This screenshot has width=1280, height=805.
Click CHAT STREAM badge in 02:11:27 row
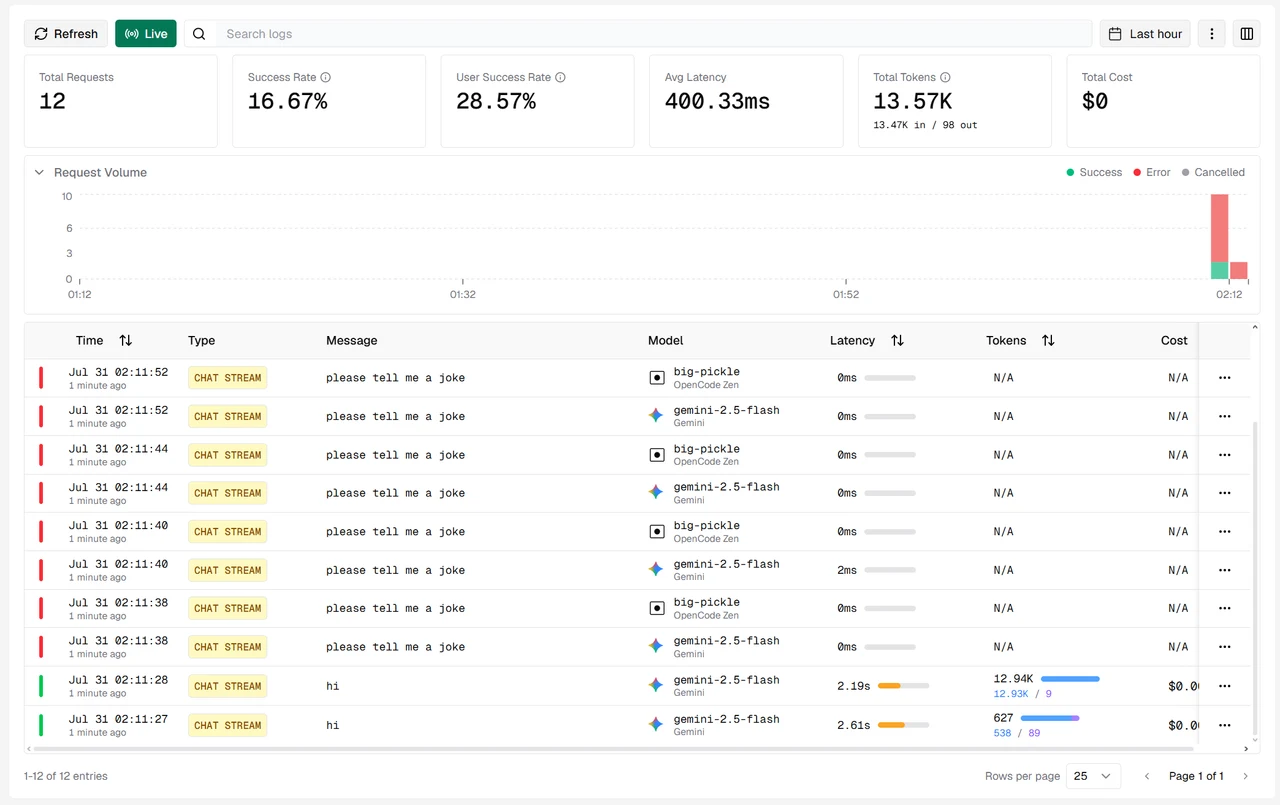point(227,725)
